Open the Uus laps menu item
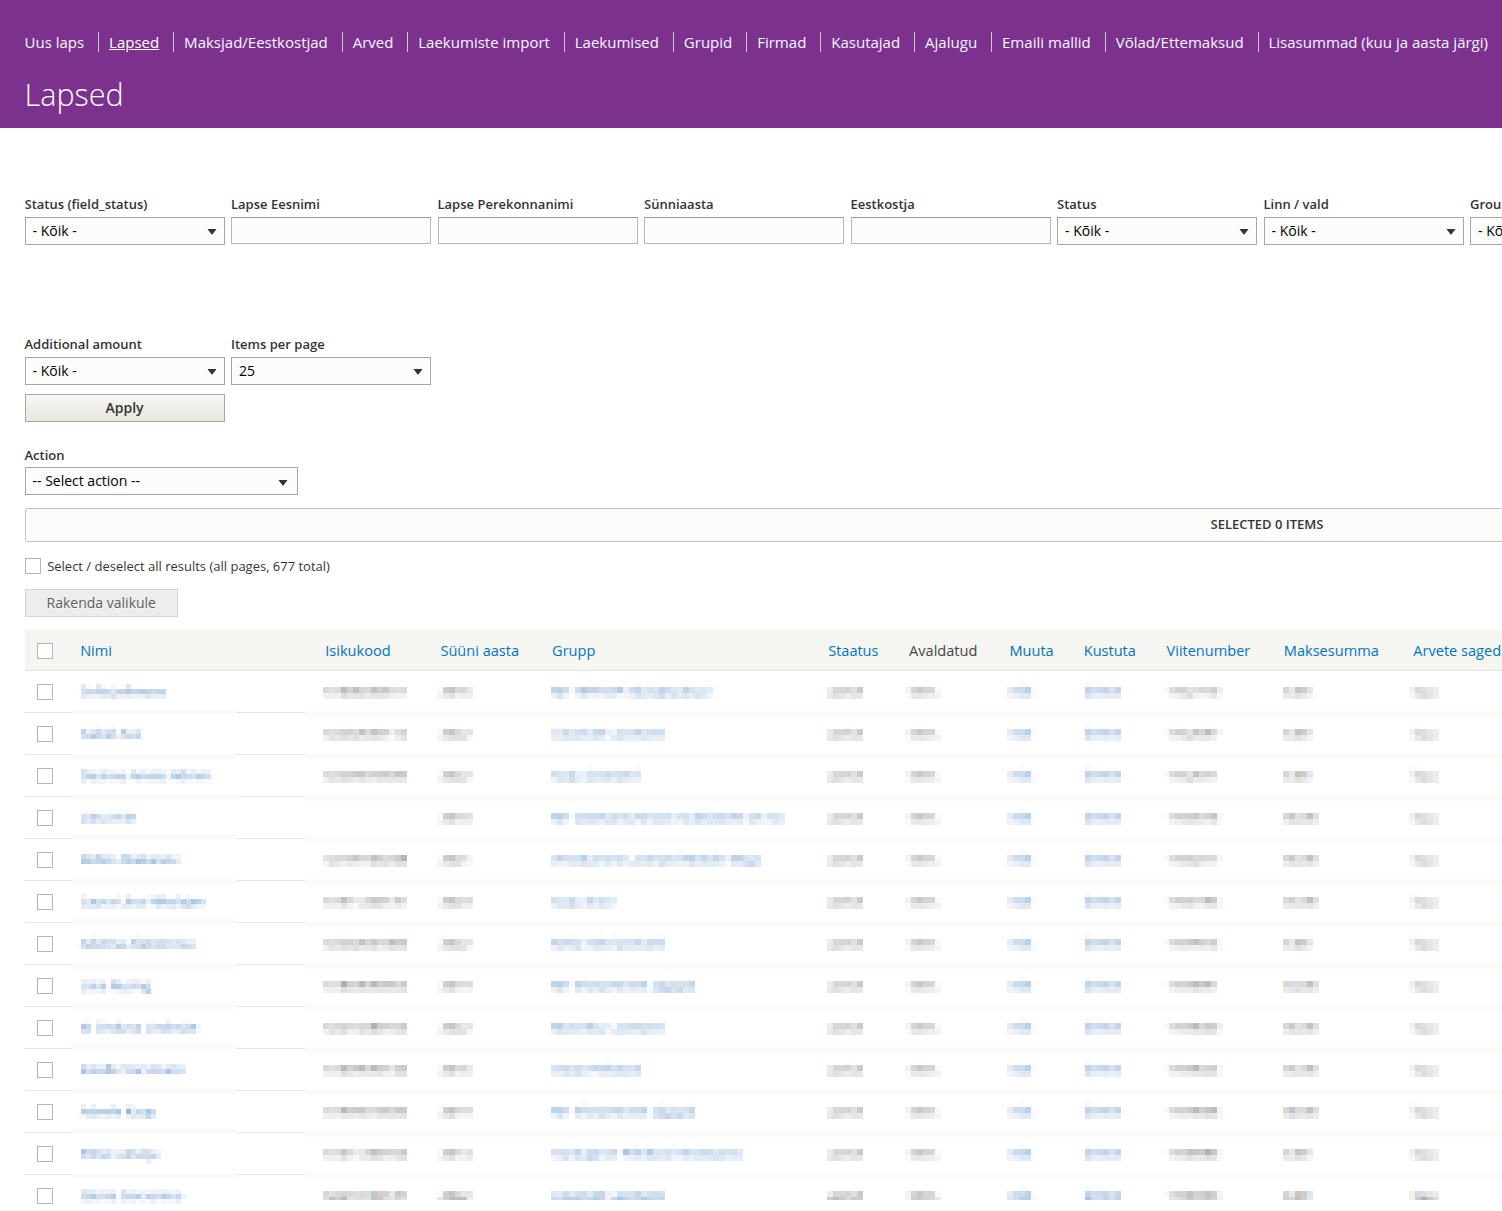Image resolution: width=1502 pixels, height=1211 pixels. 54,43
